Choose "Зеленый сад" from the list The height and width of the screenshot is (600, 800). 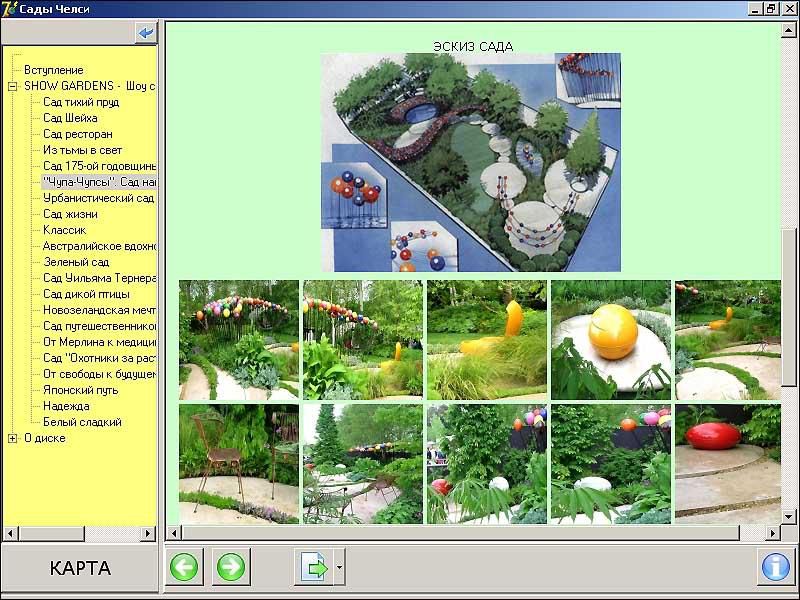point(76,262)
